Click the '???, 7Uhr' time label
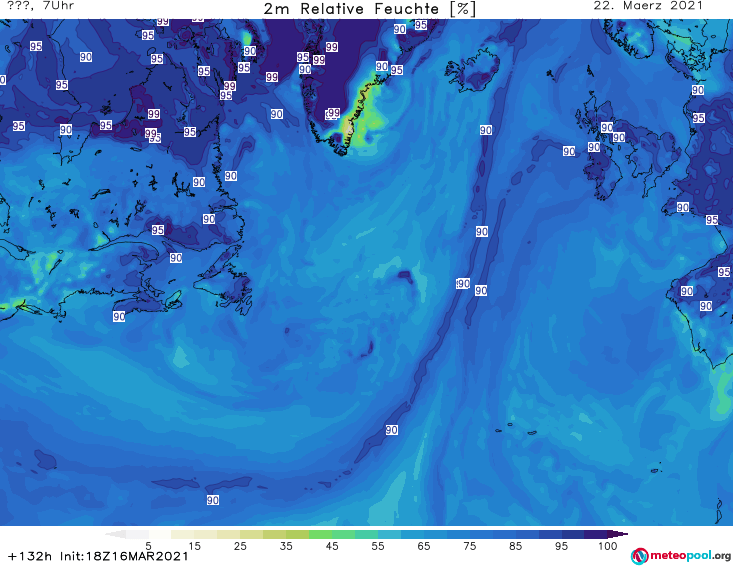 point(41,6)
